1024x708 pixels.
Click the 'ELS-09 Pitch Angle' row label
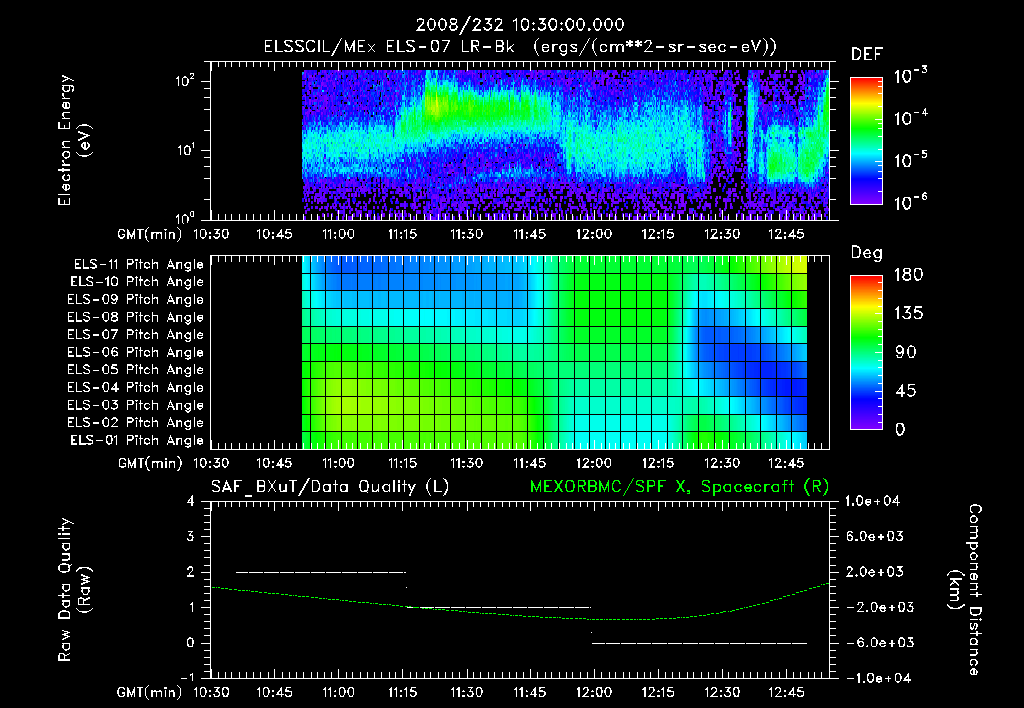pyautogui.click(x=136, y=300)
